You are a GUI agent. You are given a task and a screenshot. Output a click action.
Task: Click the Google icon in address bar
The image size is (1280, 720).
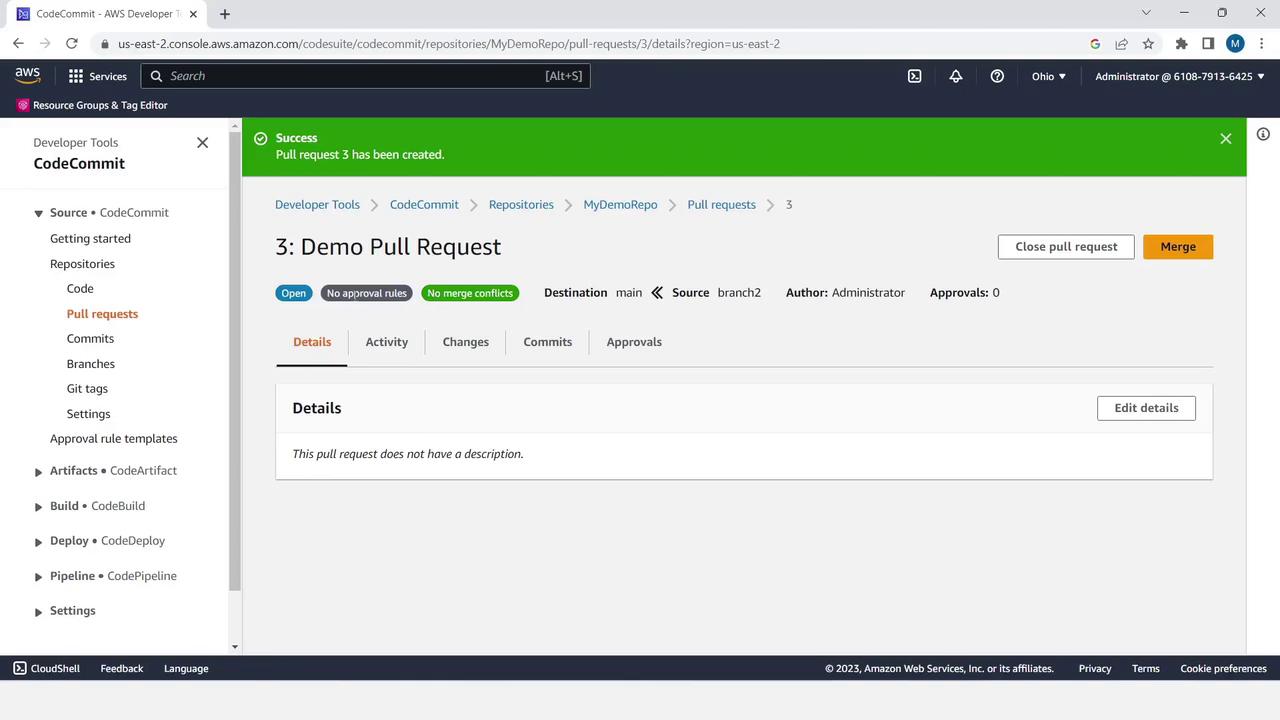[1095, 44]
